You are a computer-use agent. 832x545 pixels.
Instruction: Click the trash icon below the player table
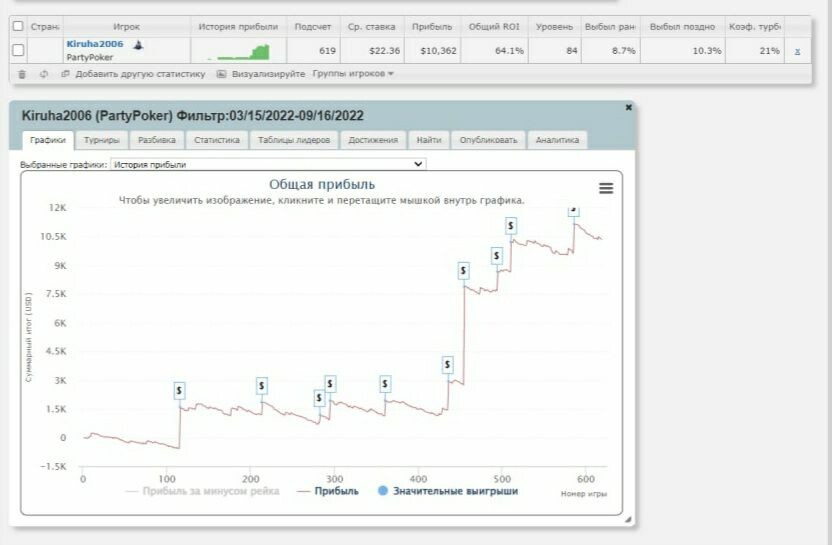tap(22, 74)
